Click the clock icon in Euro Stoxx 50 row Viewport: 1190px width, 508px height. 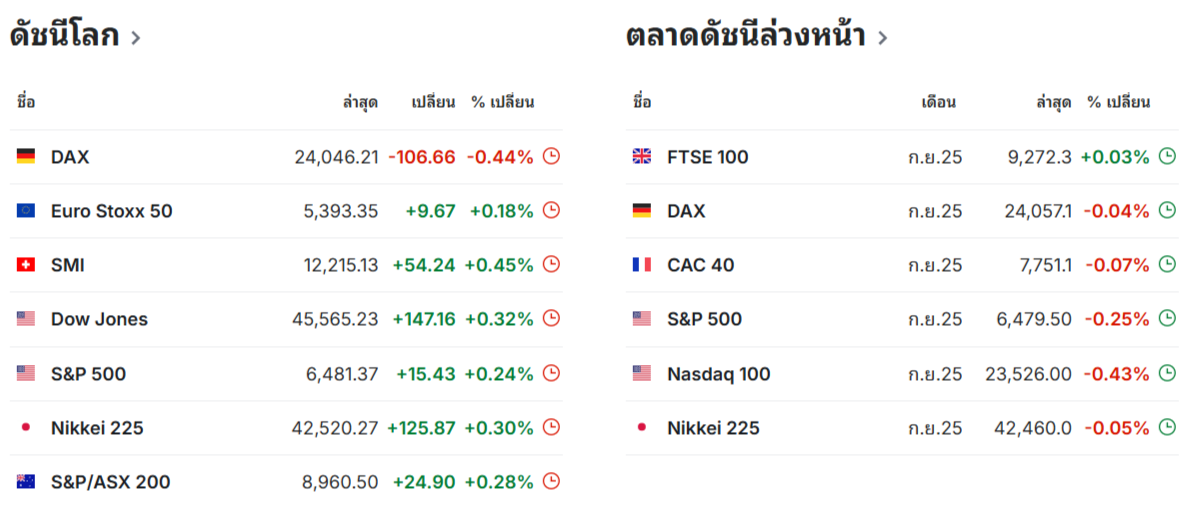pyautogui.click(x=552, y=211)
